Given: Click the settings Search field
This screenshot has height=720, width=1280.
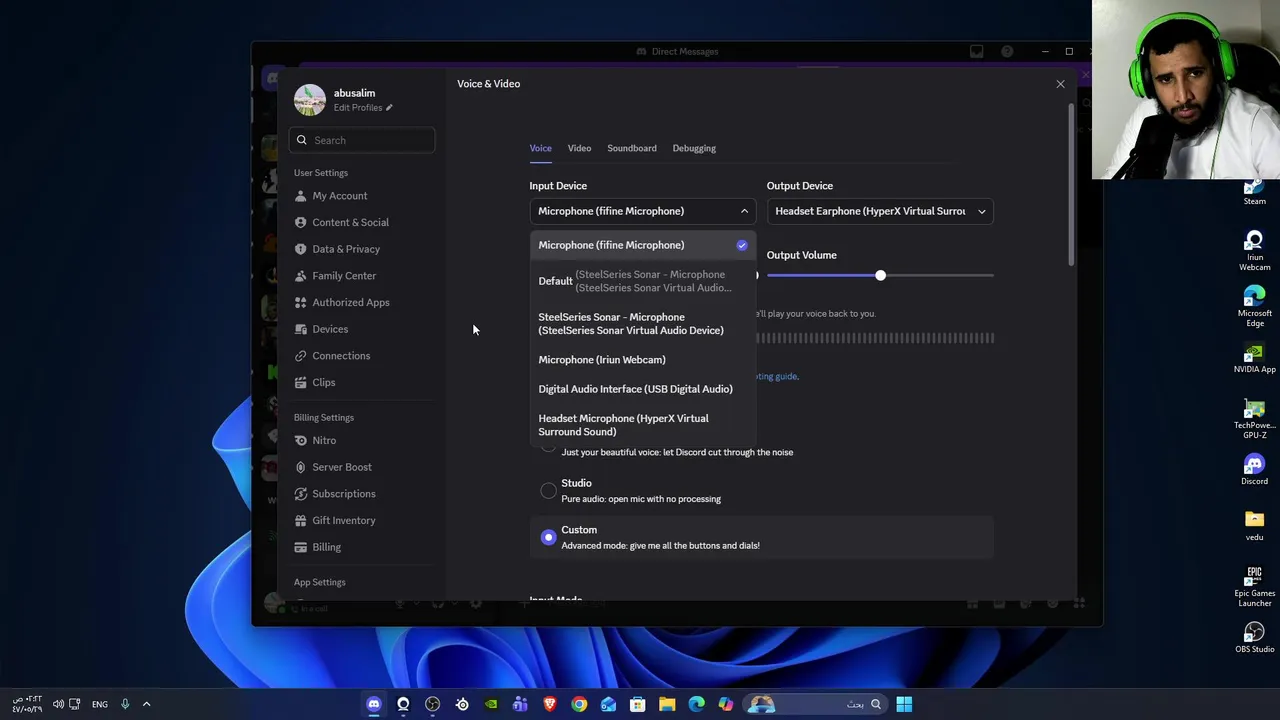Looking at the screenshot, I should pyautogui.click(x=362, y=140).
